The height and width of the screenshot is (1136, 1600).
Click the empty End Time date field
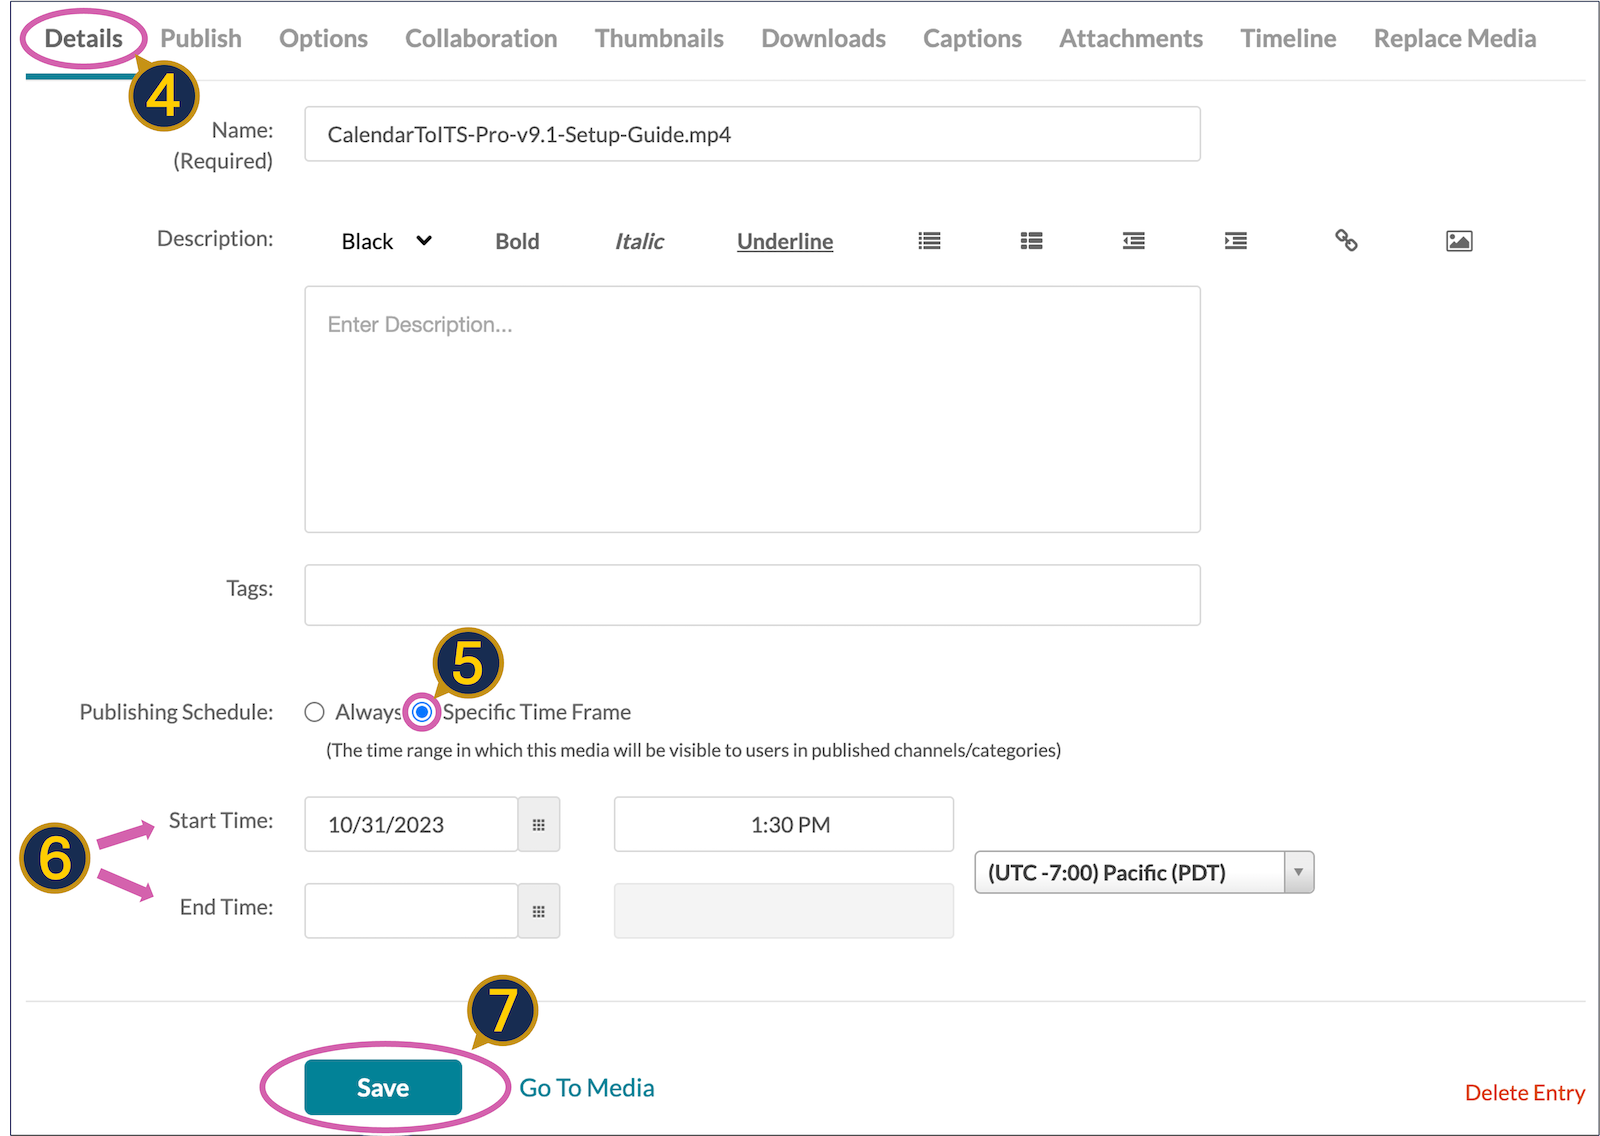(x=411, y=911)
